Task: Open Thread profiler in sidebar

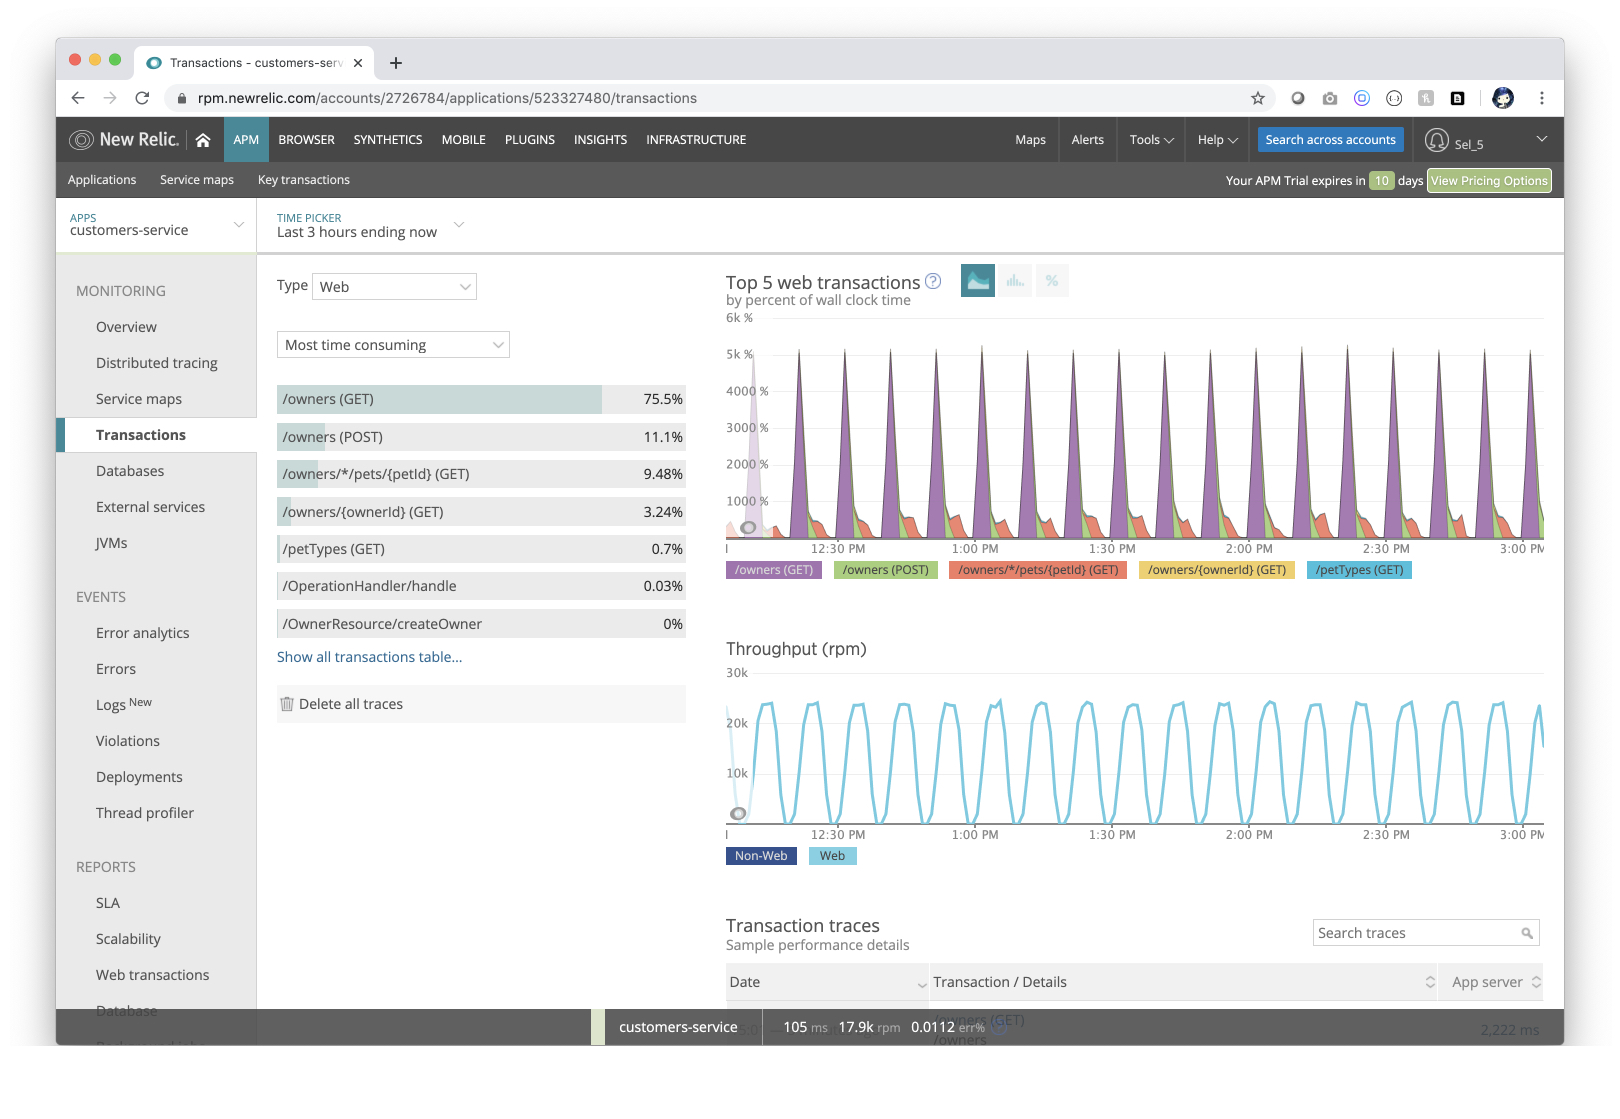Action: pos(145,813)
